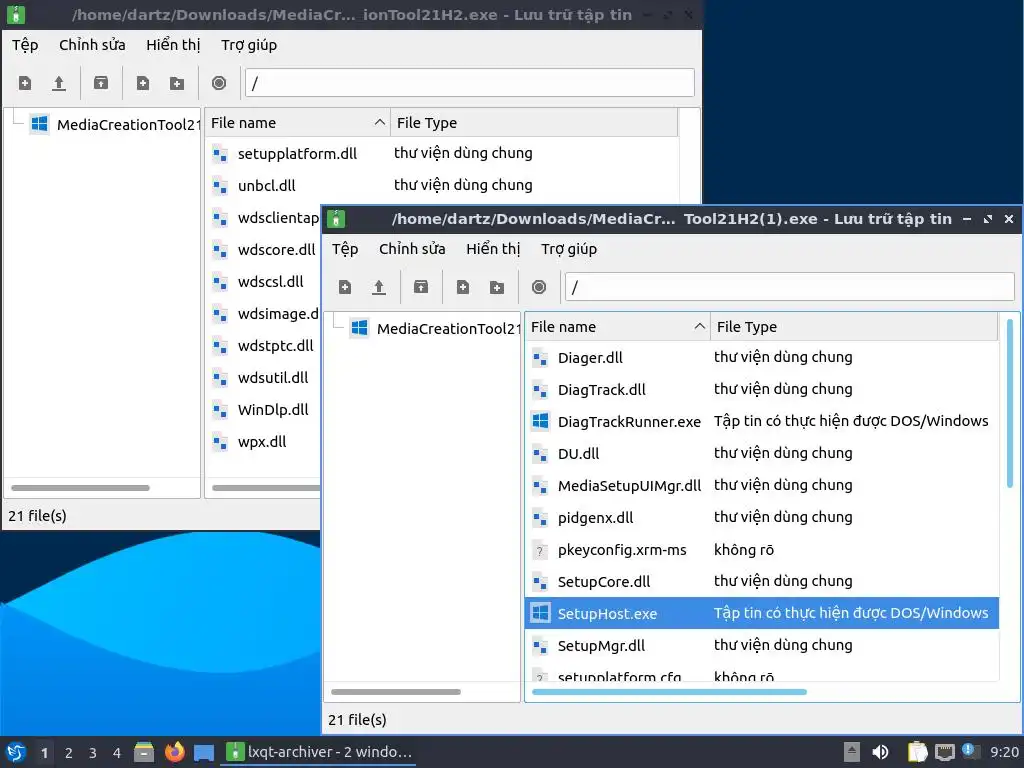
Task: Click the Diager.dll library icon
Action: click(x=540, y=358)
